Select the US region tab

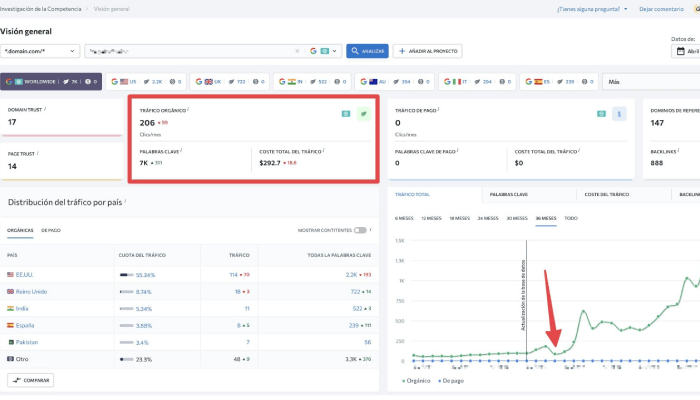(x=146, y=82)
